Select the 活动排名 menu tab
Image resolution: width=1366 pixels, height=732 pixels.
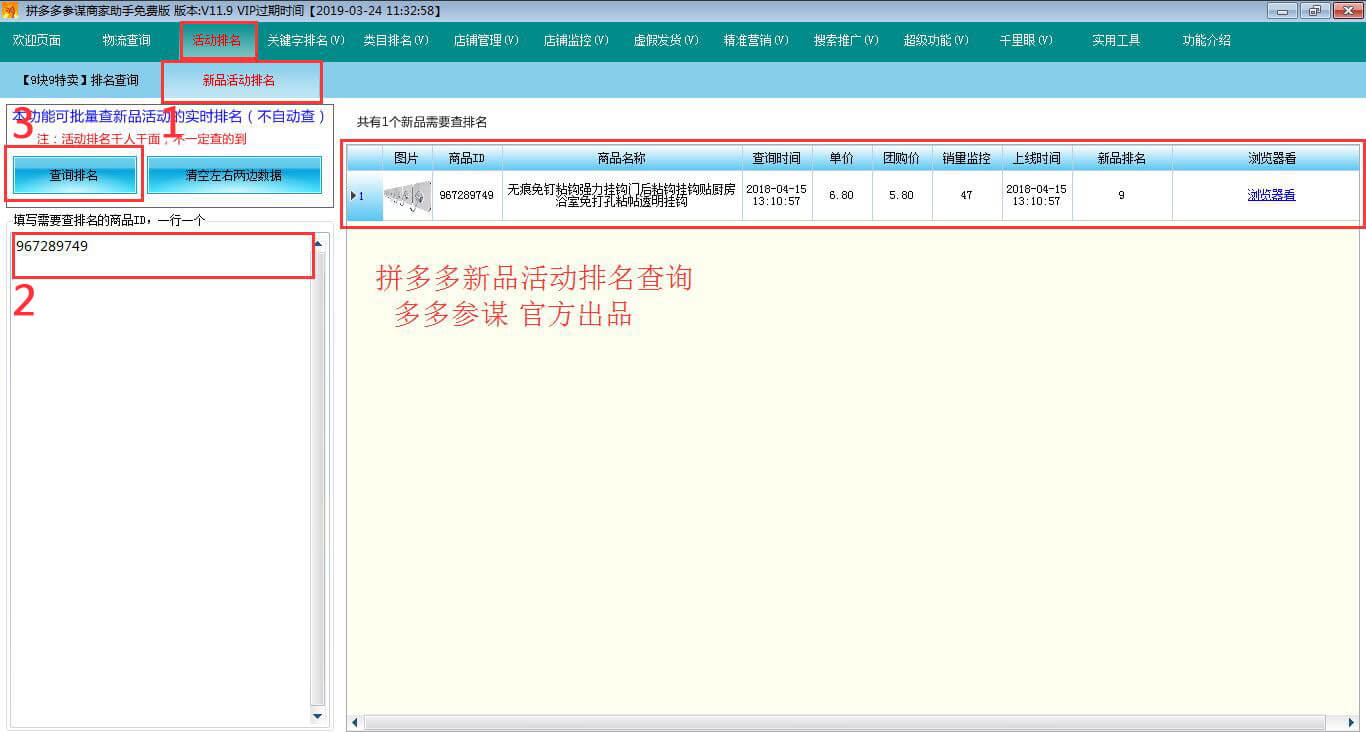coord(217,41)
